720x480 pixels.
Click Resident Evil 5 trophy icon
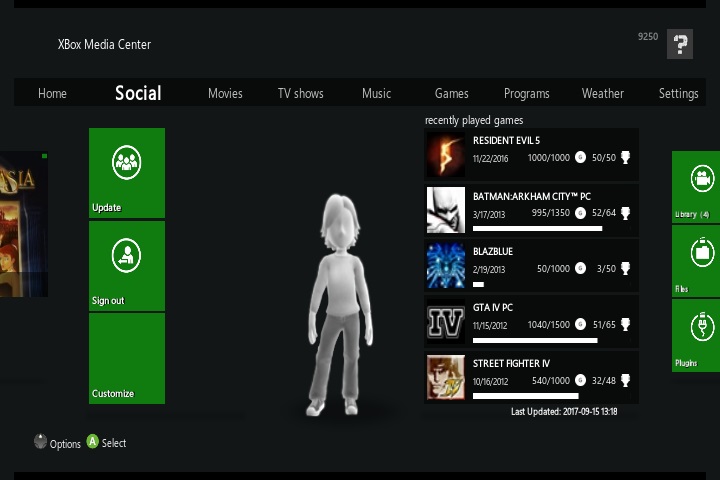click(625, 157)
